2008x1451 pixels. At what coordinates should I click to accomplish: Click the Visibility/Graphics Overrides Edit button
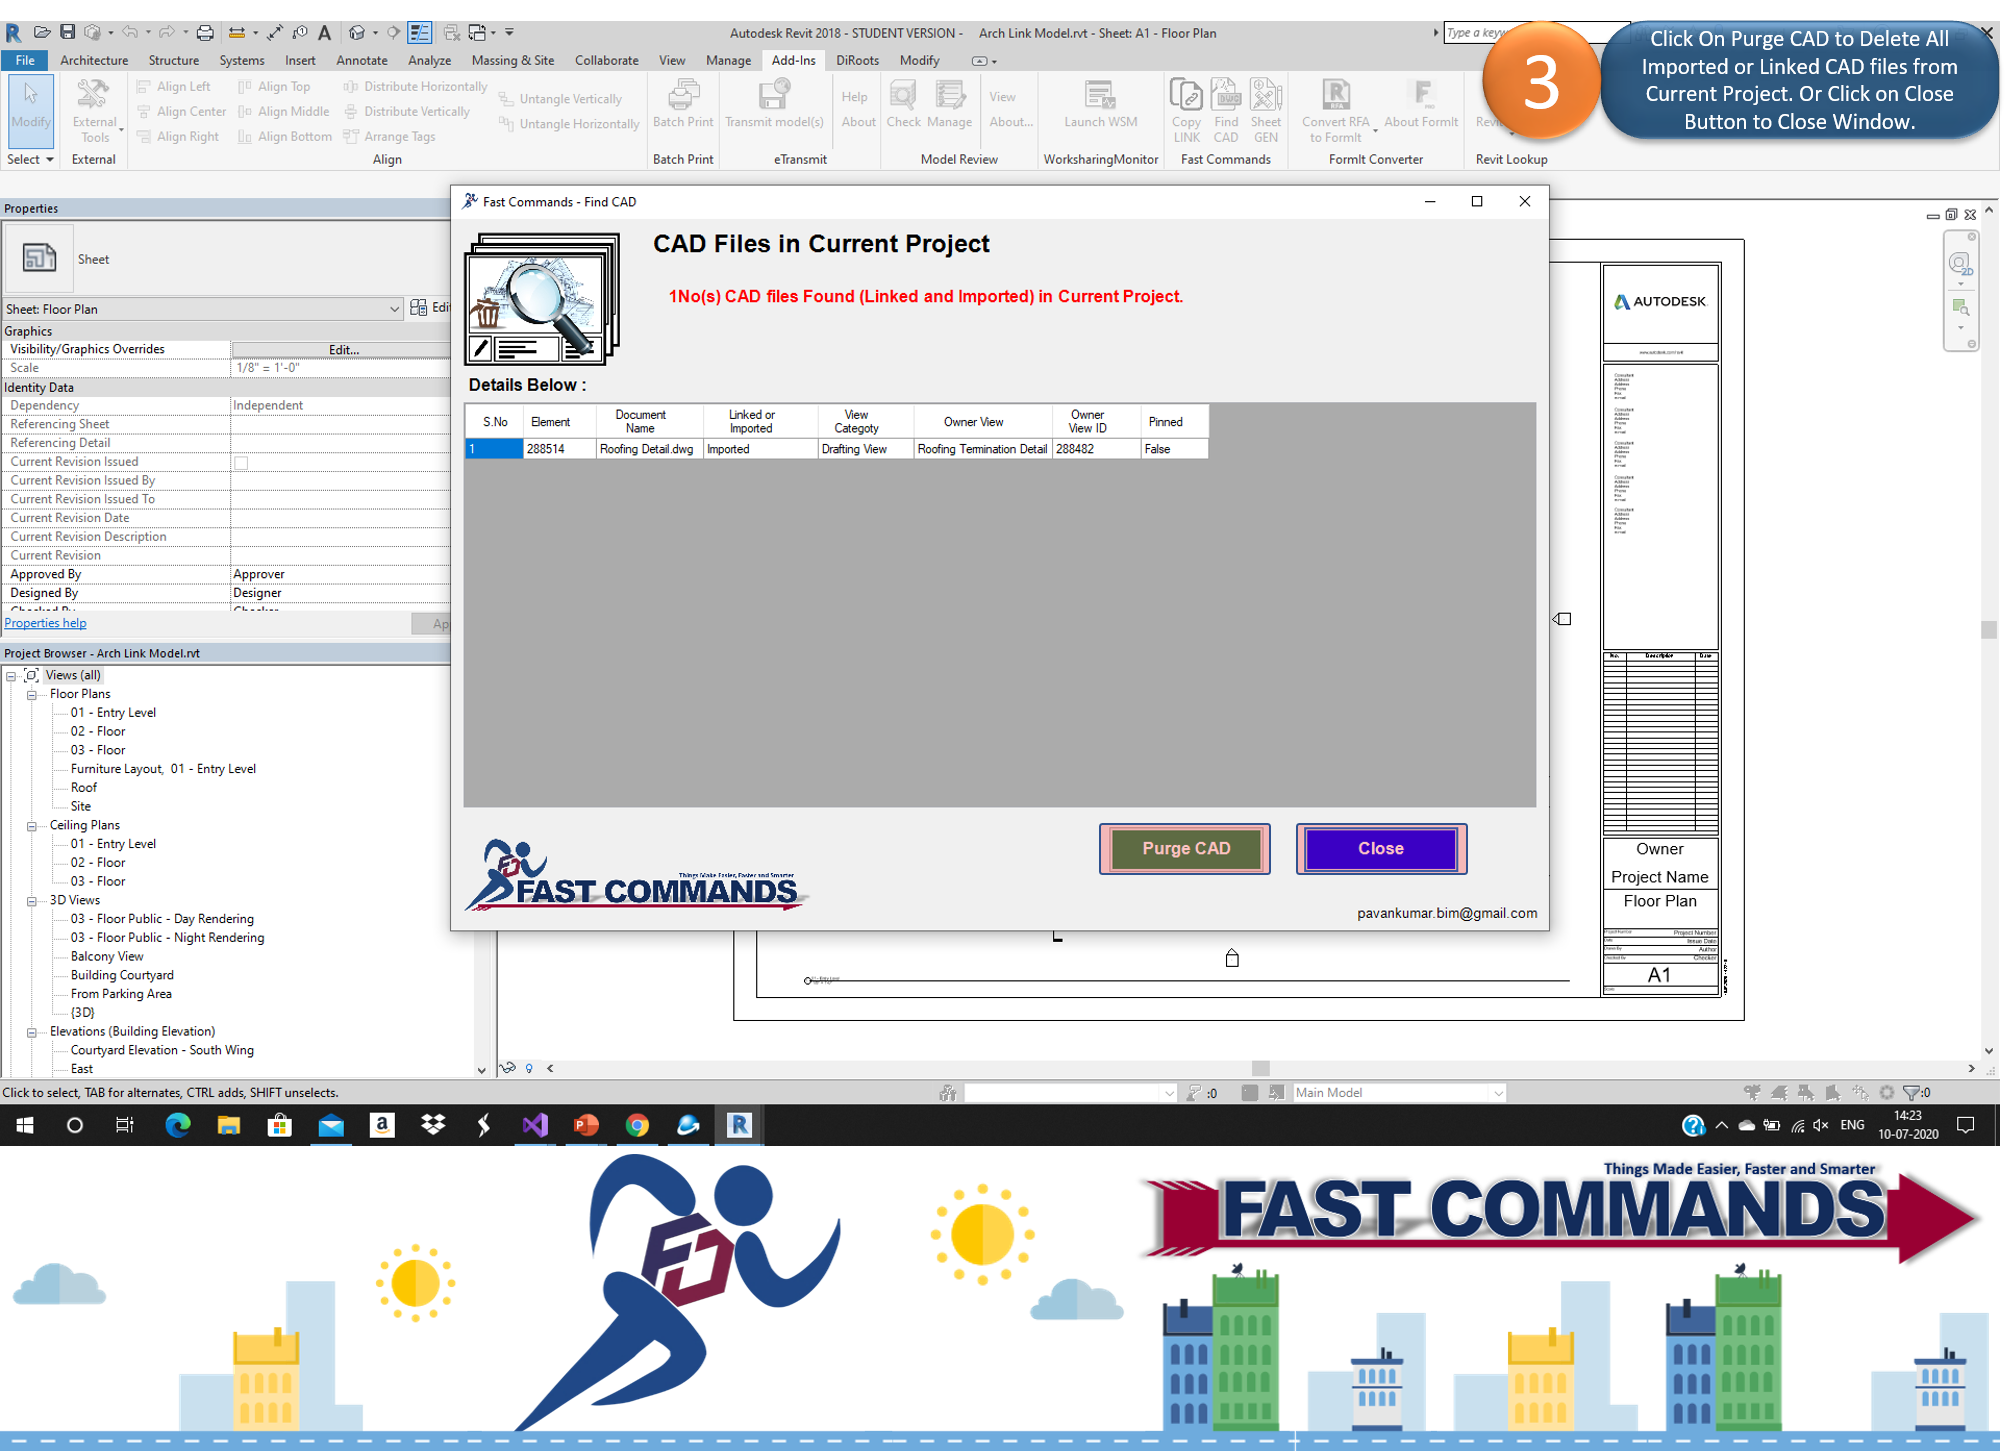click(x=343, y=349)
